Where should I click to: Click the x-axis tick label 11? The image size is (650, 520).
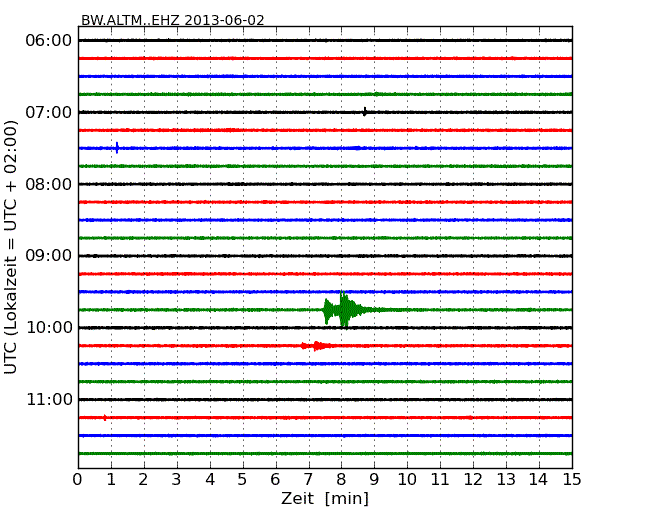point(440,480)
